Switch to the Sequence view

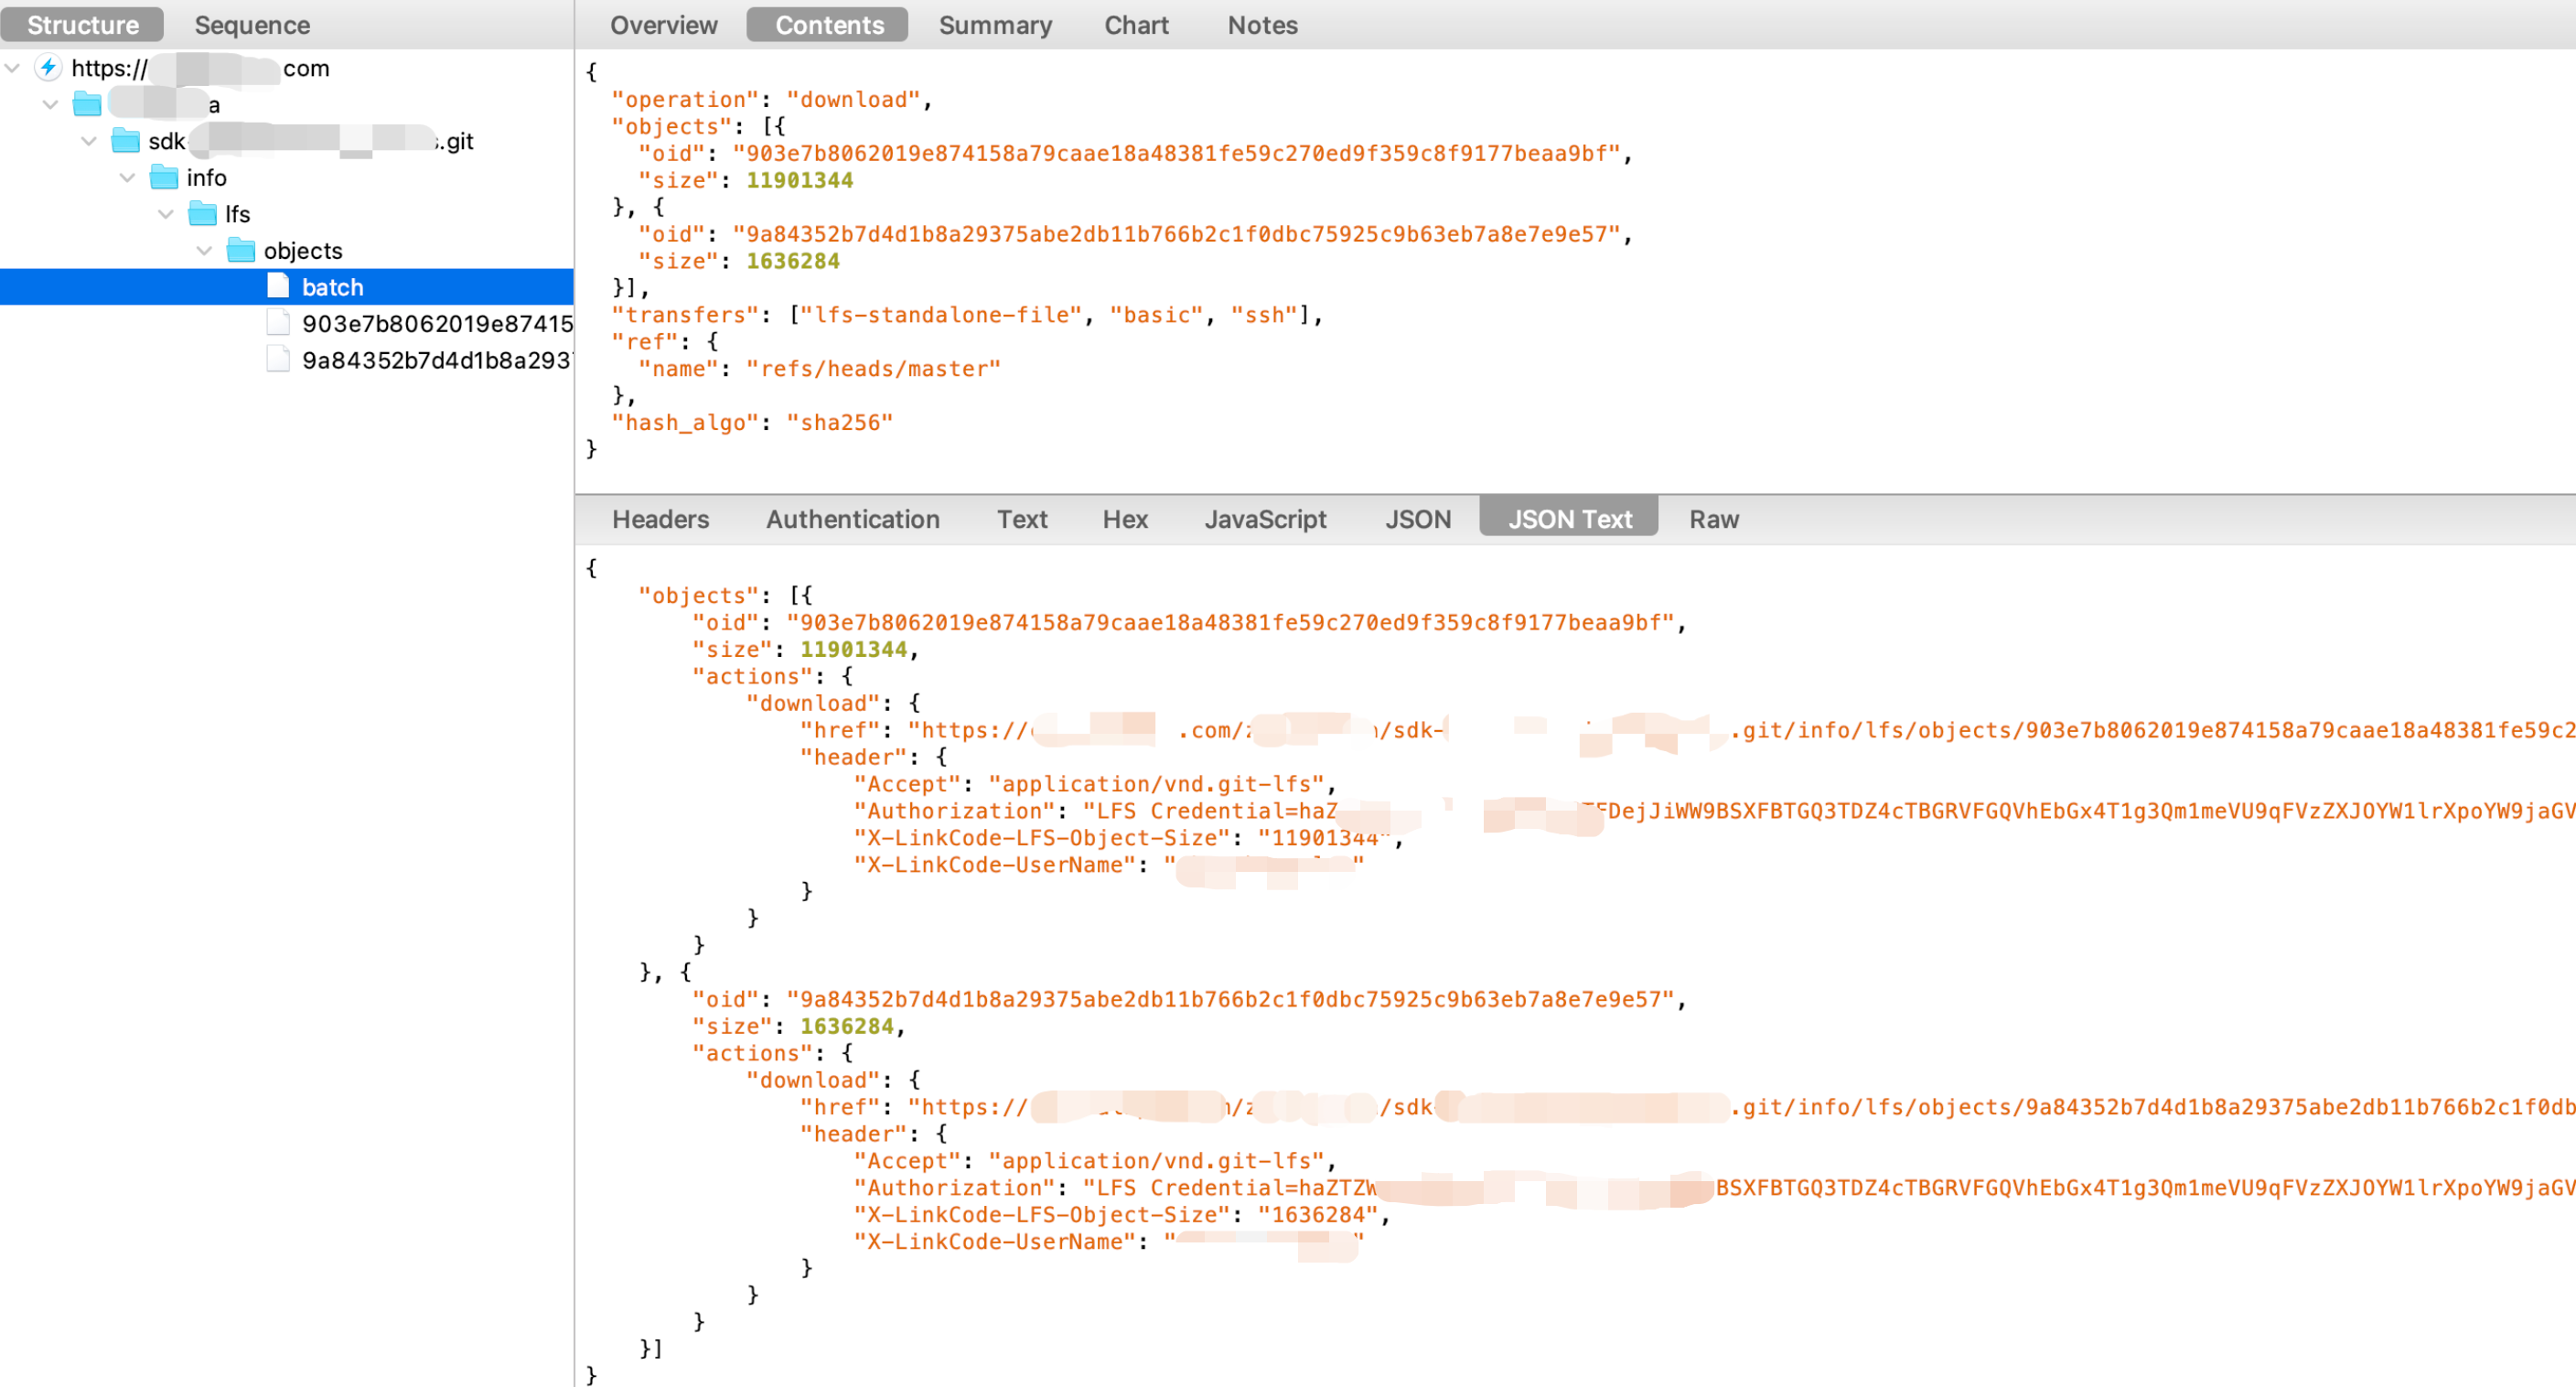tap(252, 25)
